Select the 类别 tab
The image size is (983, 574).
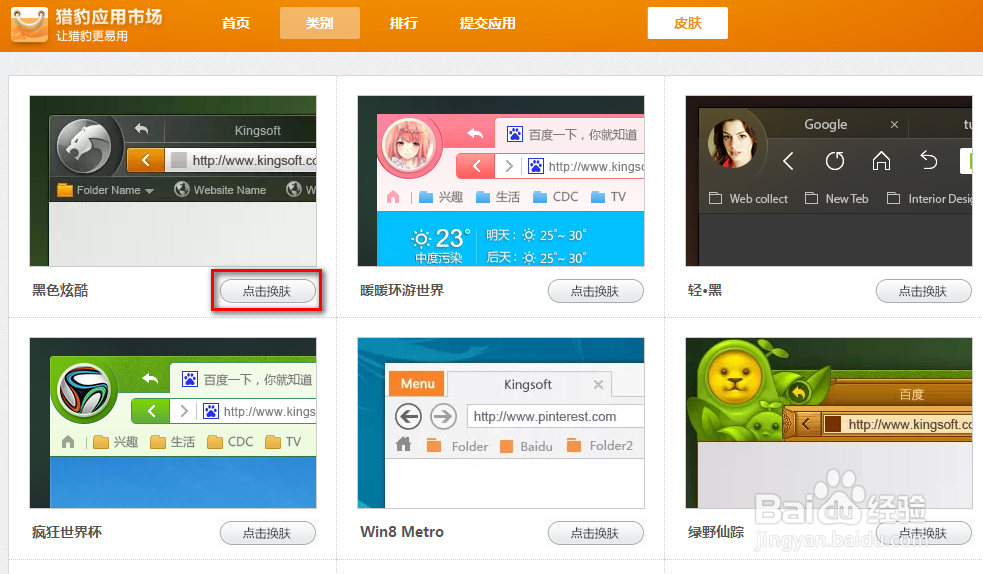(x=320, y=23)
